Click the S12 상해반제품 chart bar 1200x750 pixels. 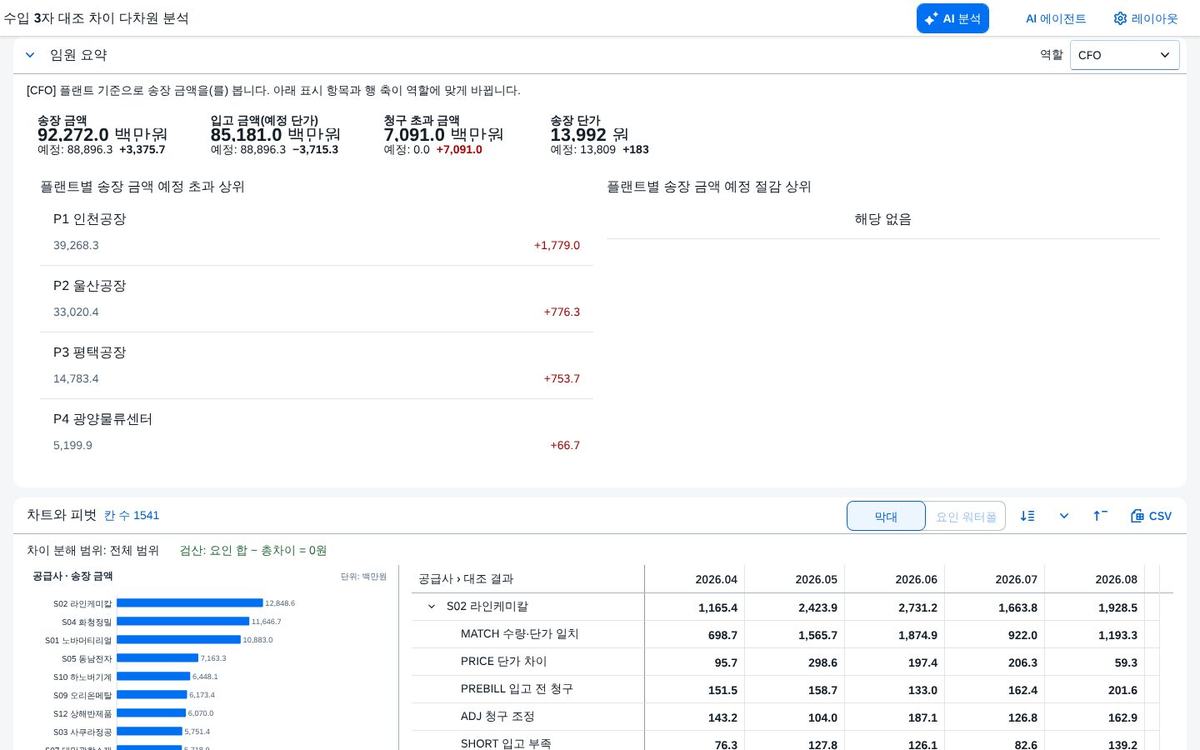tap(151, 713)
